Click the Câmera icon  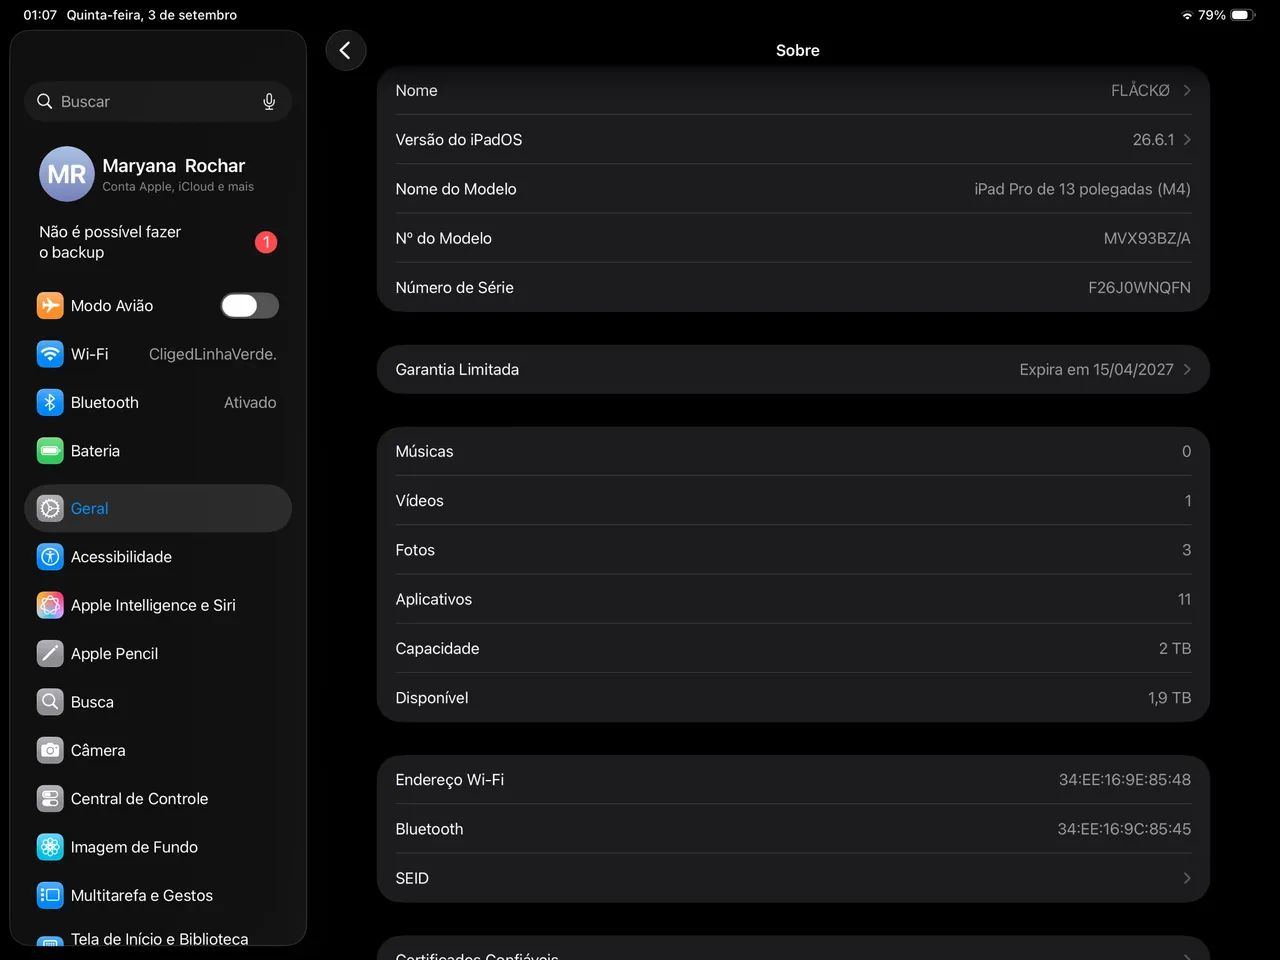pos(50,750)
